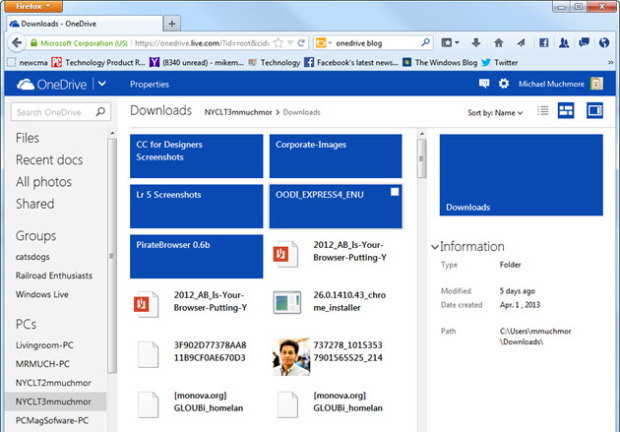Open Railroad Enthusiasts group
The width and height of the screenshot is (620, 432).
click(x=54, y=275)
